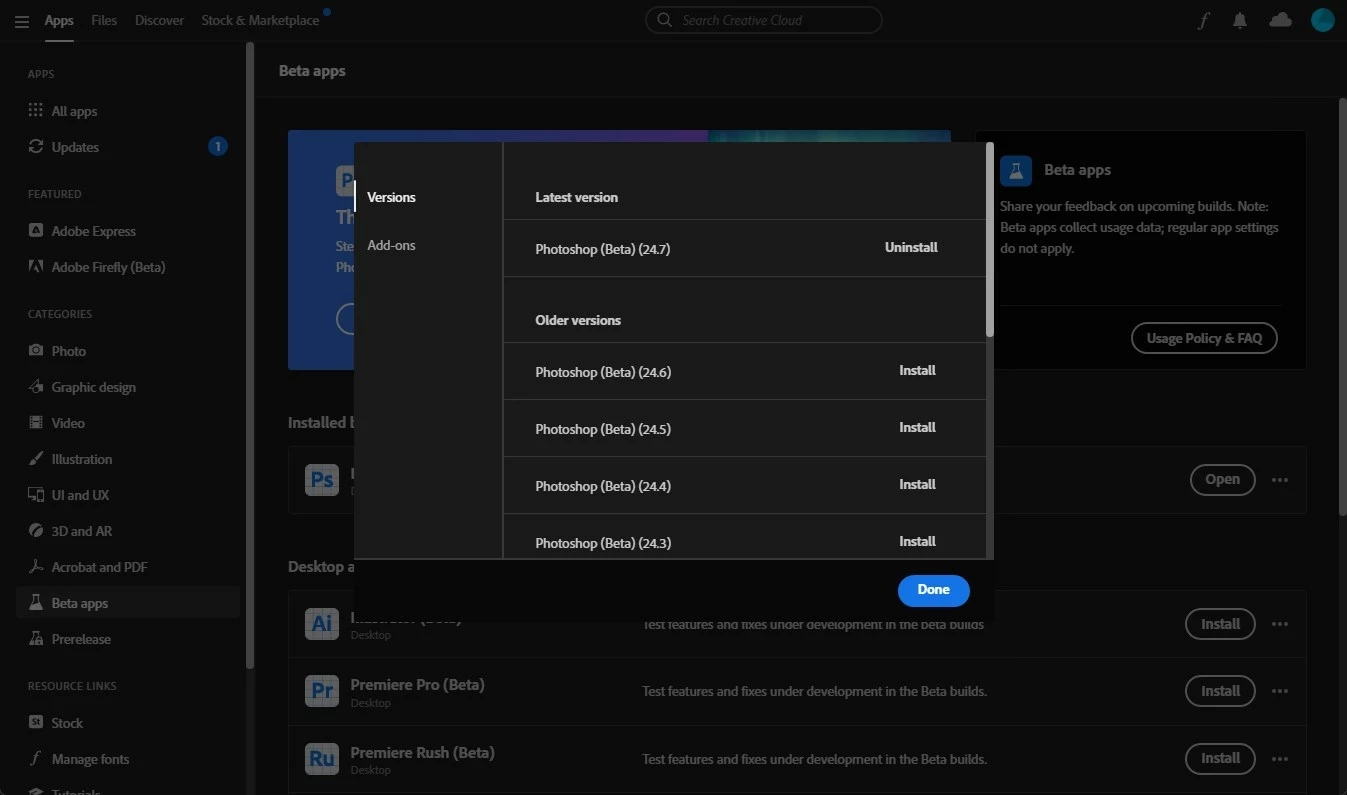The width and height of the screenshot is (1347, 795).
Task: Click the Latest version heading
Action: [576, 197]
